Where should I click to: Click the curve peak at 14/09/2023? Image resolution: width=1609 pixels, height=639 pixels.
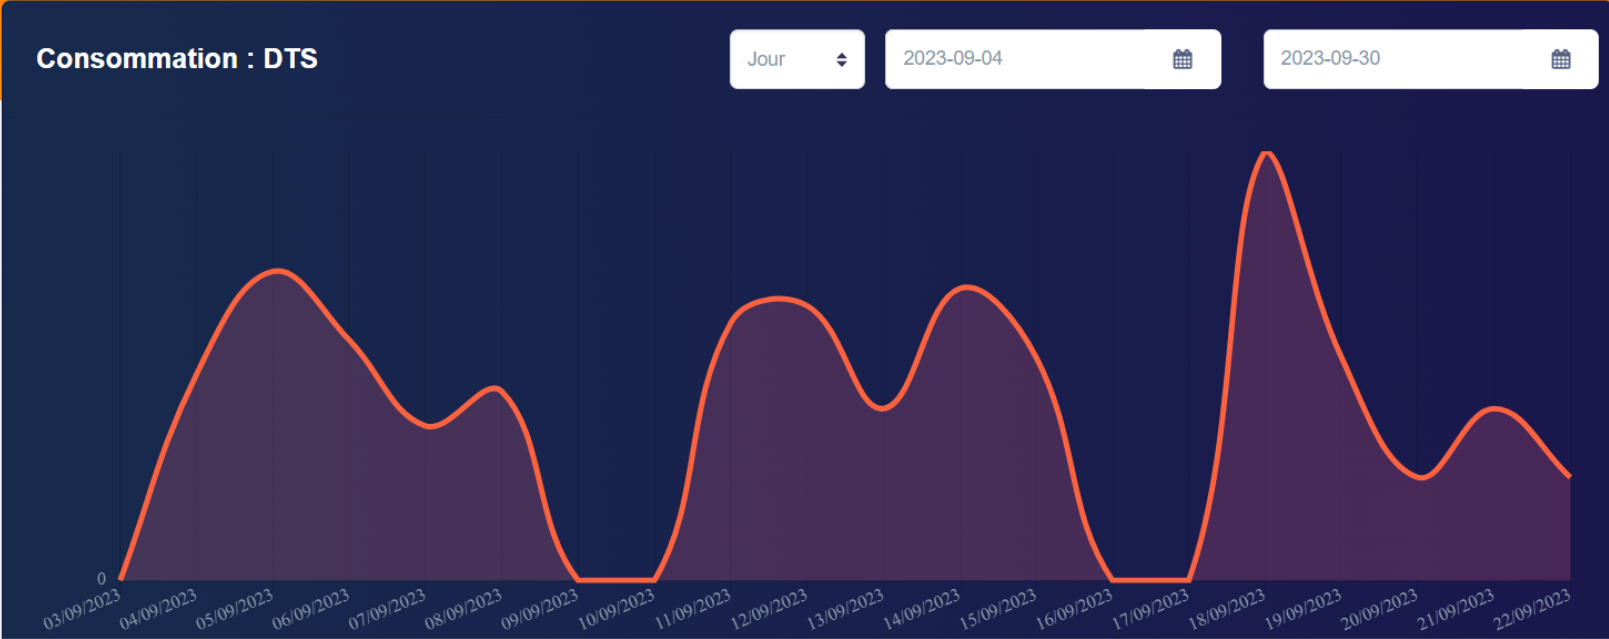[x=965, y=288]
